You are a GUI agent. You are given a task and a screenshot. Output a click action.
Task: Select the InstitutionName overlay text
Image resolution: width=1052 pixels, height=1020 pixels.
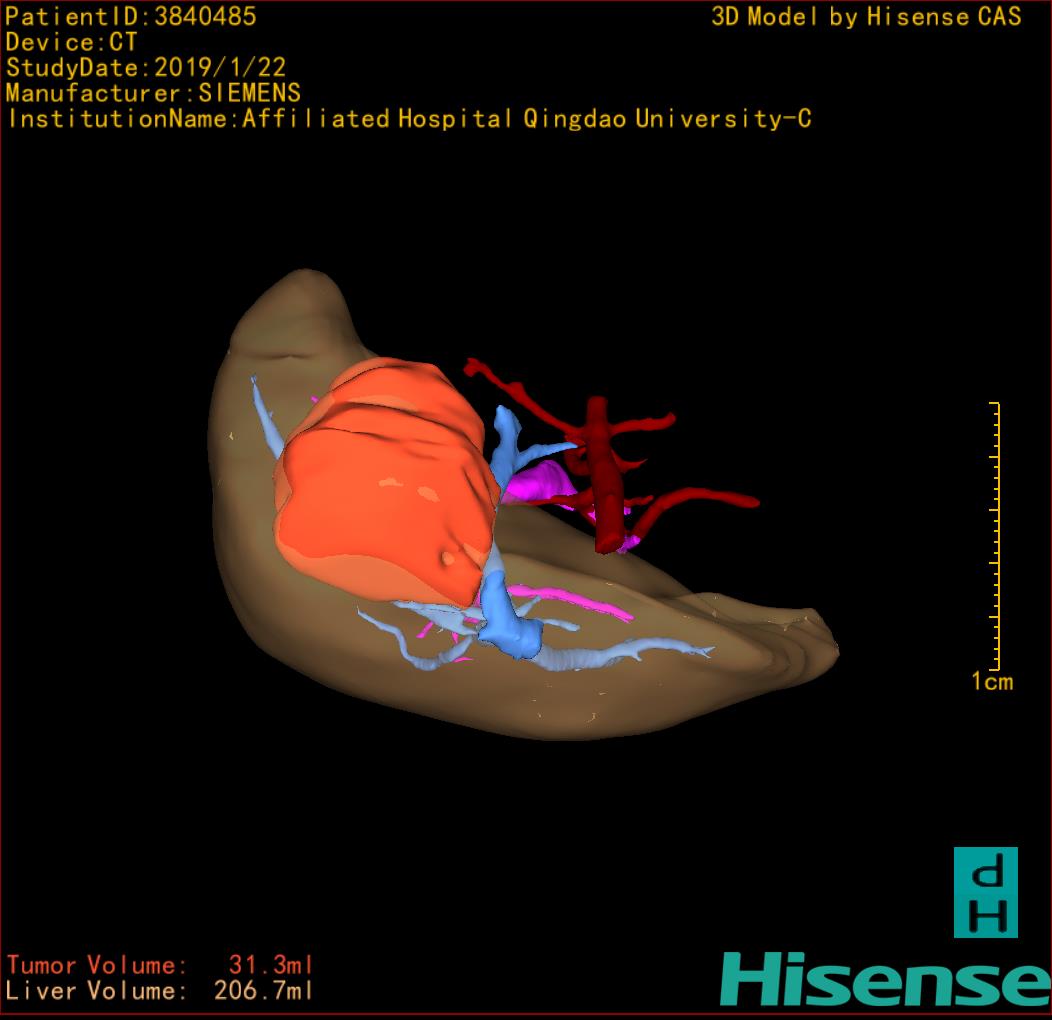[x=408, y=119]
